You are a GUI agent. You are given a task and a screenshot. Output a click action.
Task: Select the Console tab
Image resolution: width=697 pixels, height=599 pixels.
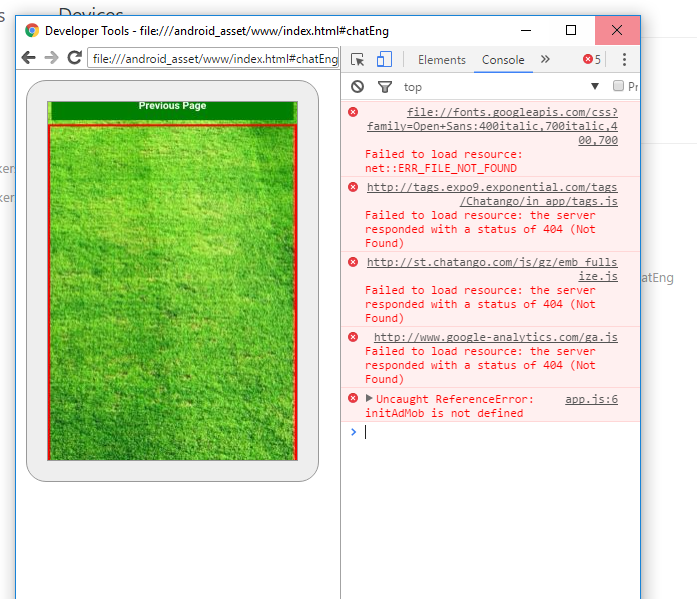503,60
